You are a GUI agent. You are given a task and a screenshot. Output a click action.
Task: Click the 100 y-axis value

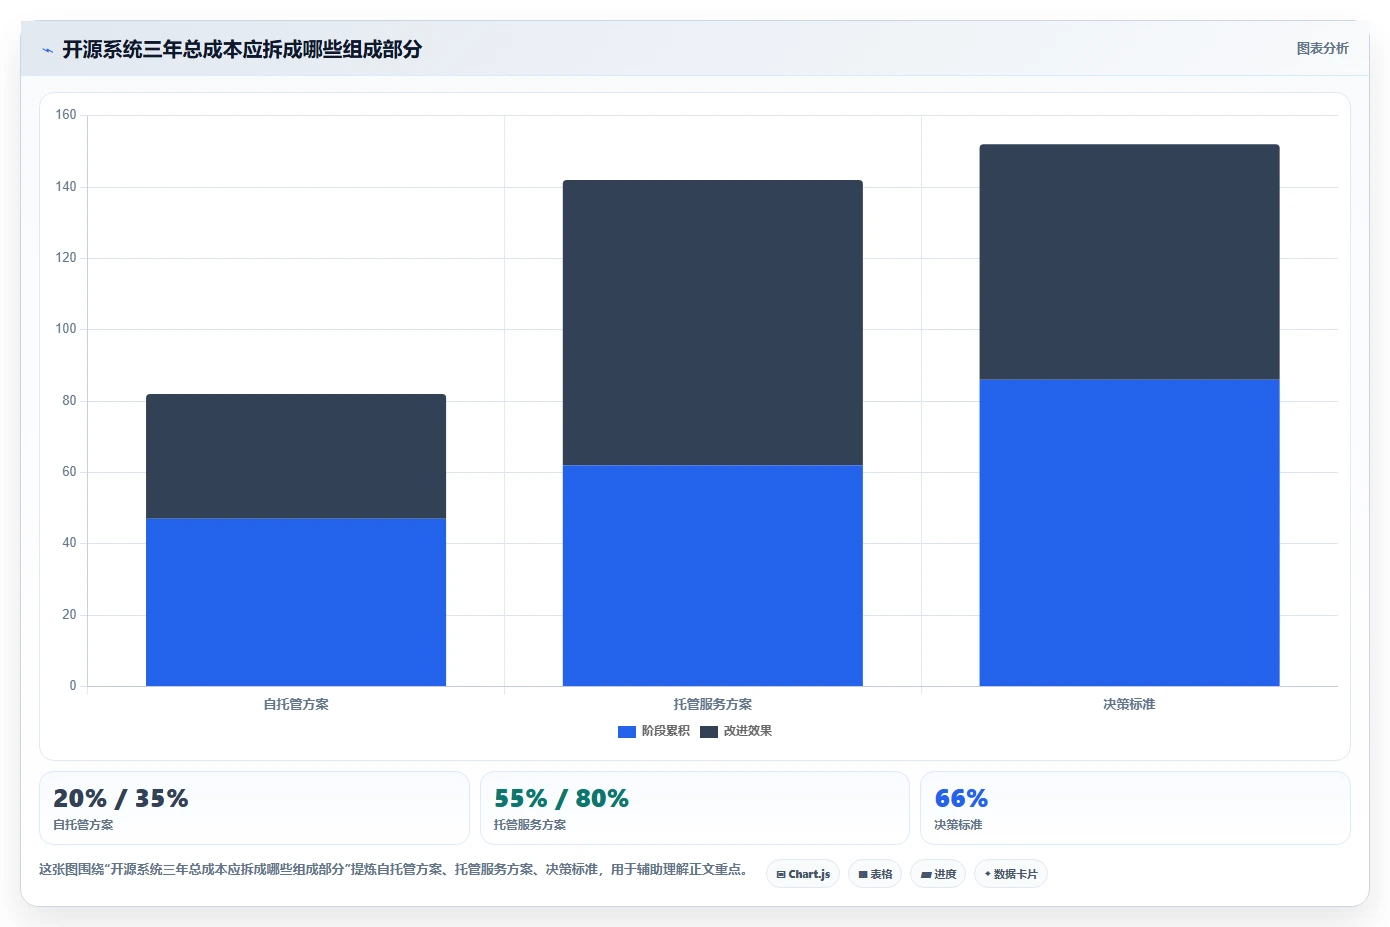66,329
